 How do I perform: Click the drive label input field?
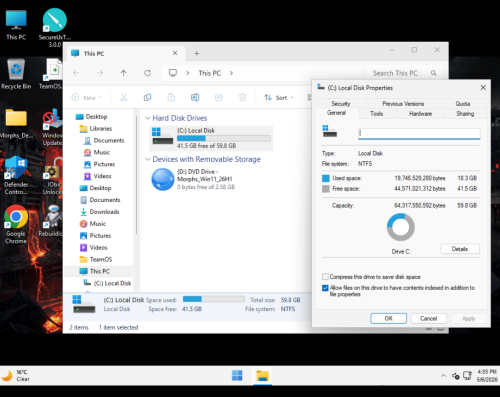419,133
